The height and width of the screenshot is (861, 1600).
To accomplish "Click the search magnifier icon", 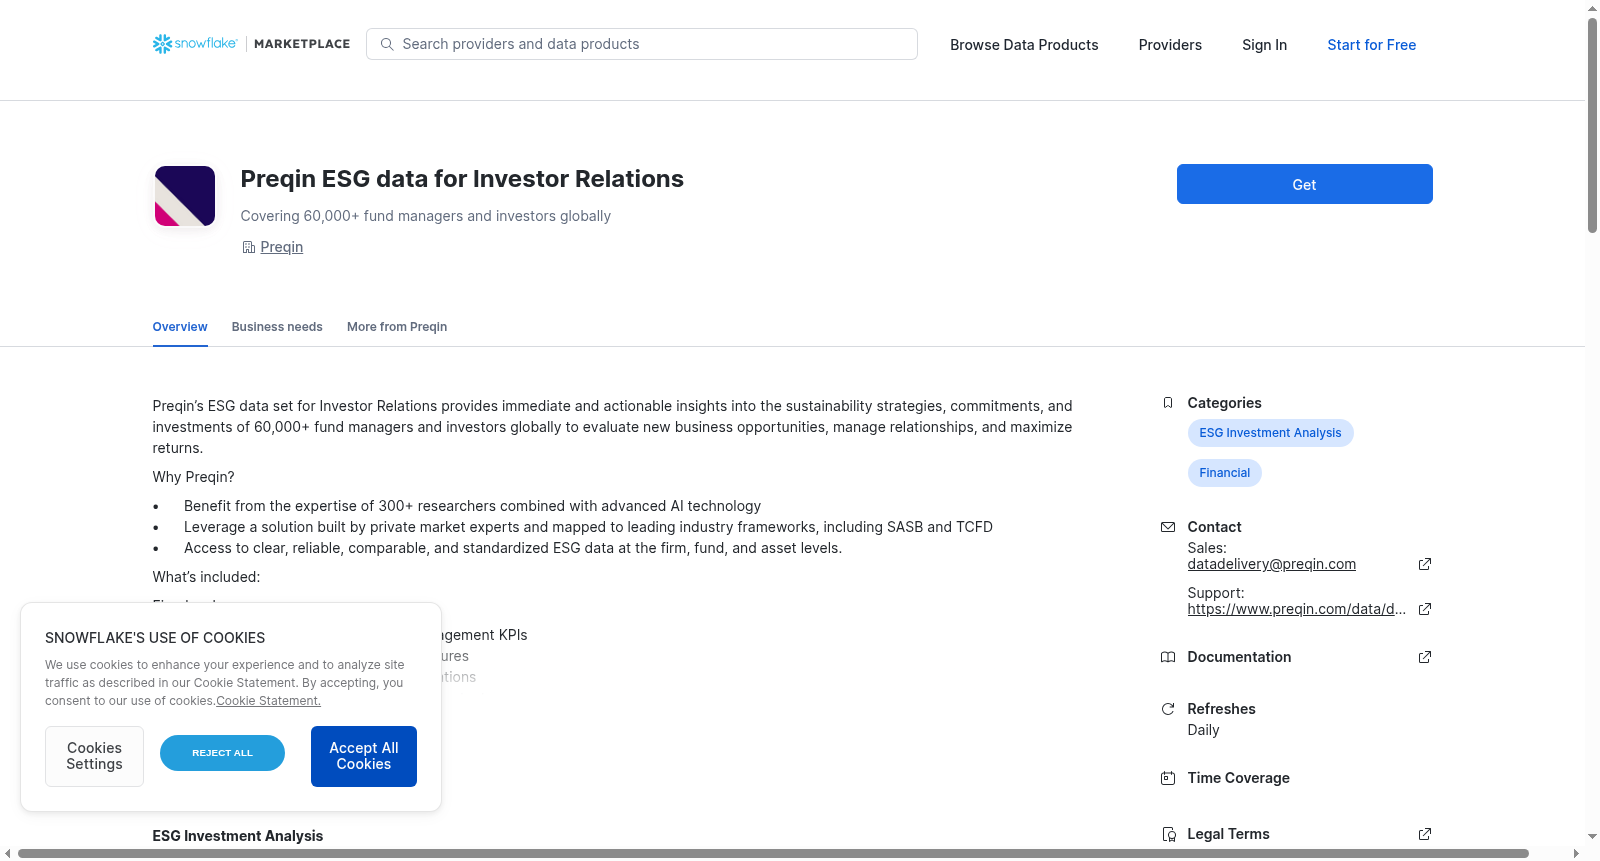I will [x=387, y=44].
